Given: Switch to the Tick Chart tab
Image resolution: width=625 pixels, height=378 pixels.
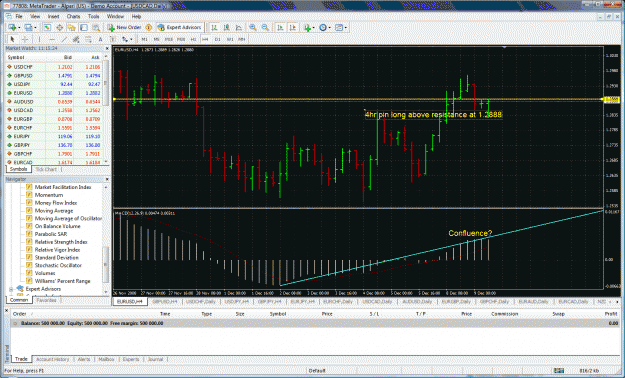Looking at the screenshot, I should tap(46, 169).
